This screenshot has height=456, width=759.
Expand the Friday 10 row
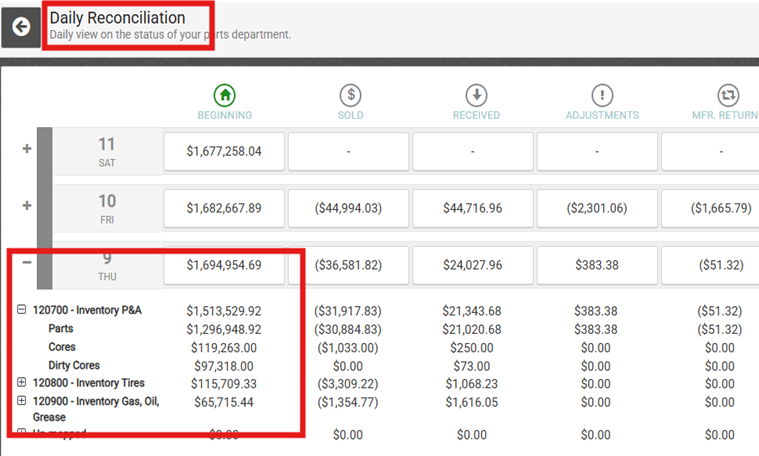(x=27, y=206)
